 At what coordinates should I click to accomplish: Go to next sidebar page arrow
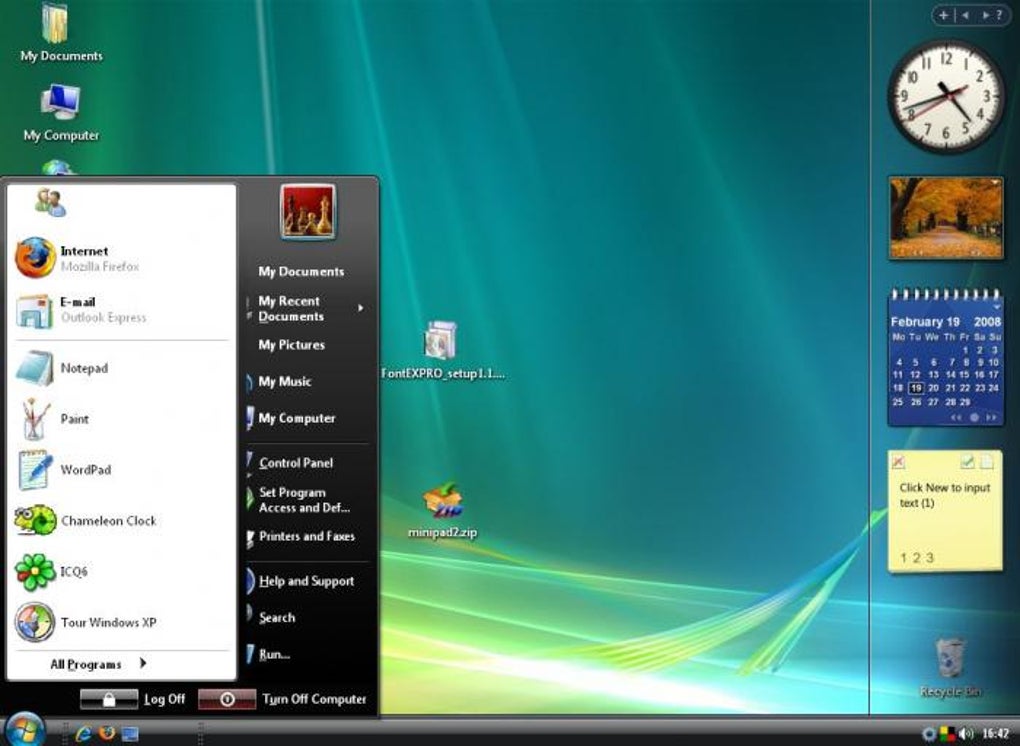click(x=986, y=15)
